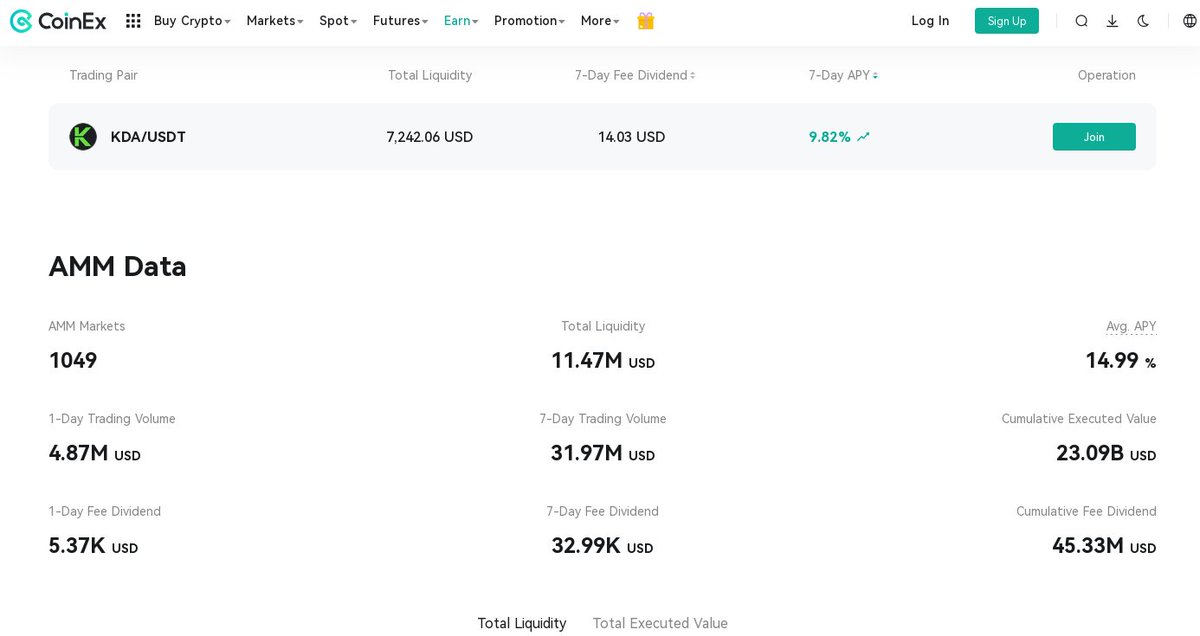Toggle dark mode moon icon

1143,21
